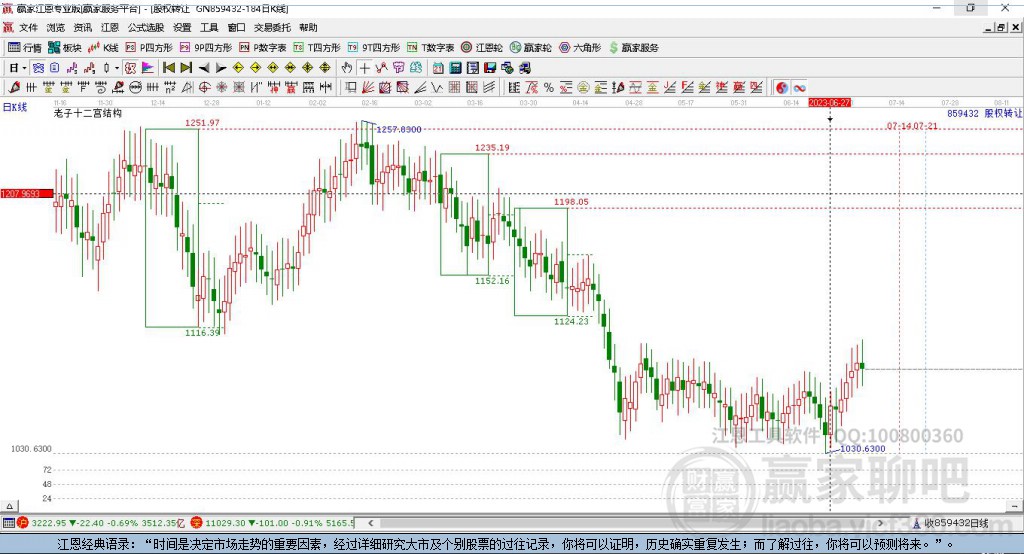Click the calendar date icon

tap(438, 68)
